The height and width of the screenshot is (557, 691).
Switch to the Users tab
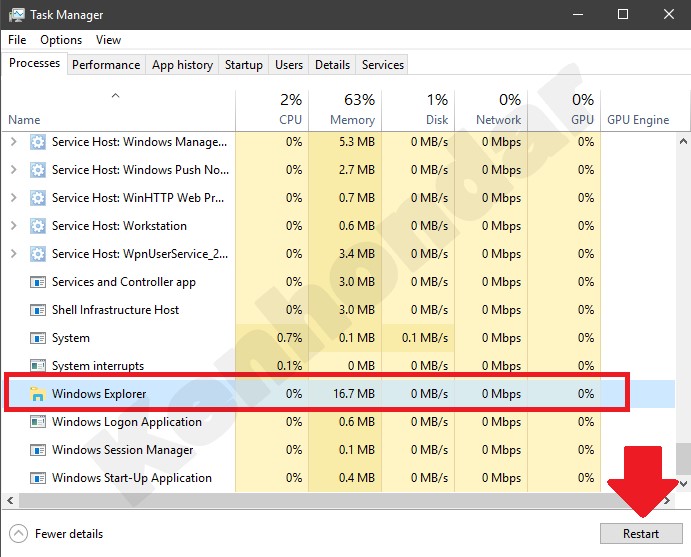click(x=289, y=65)
